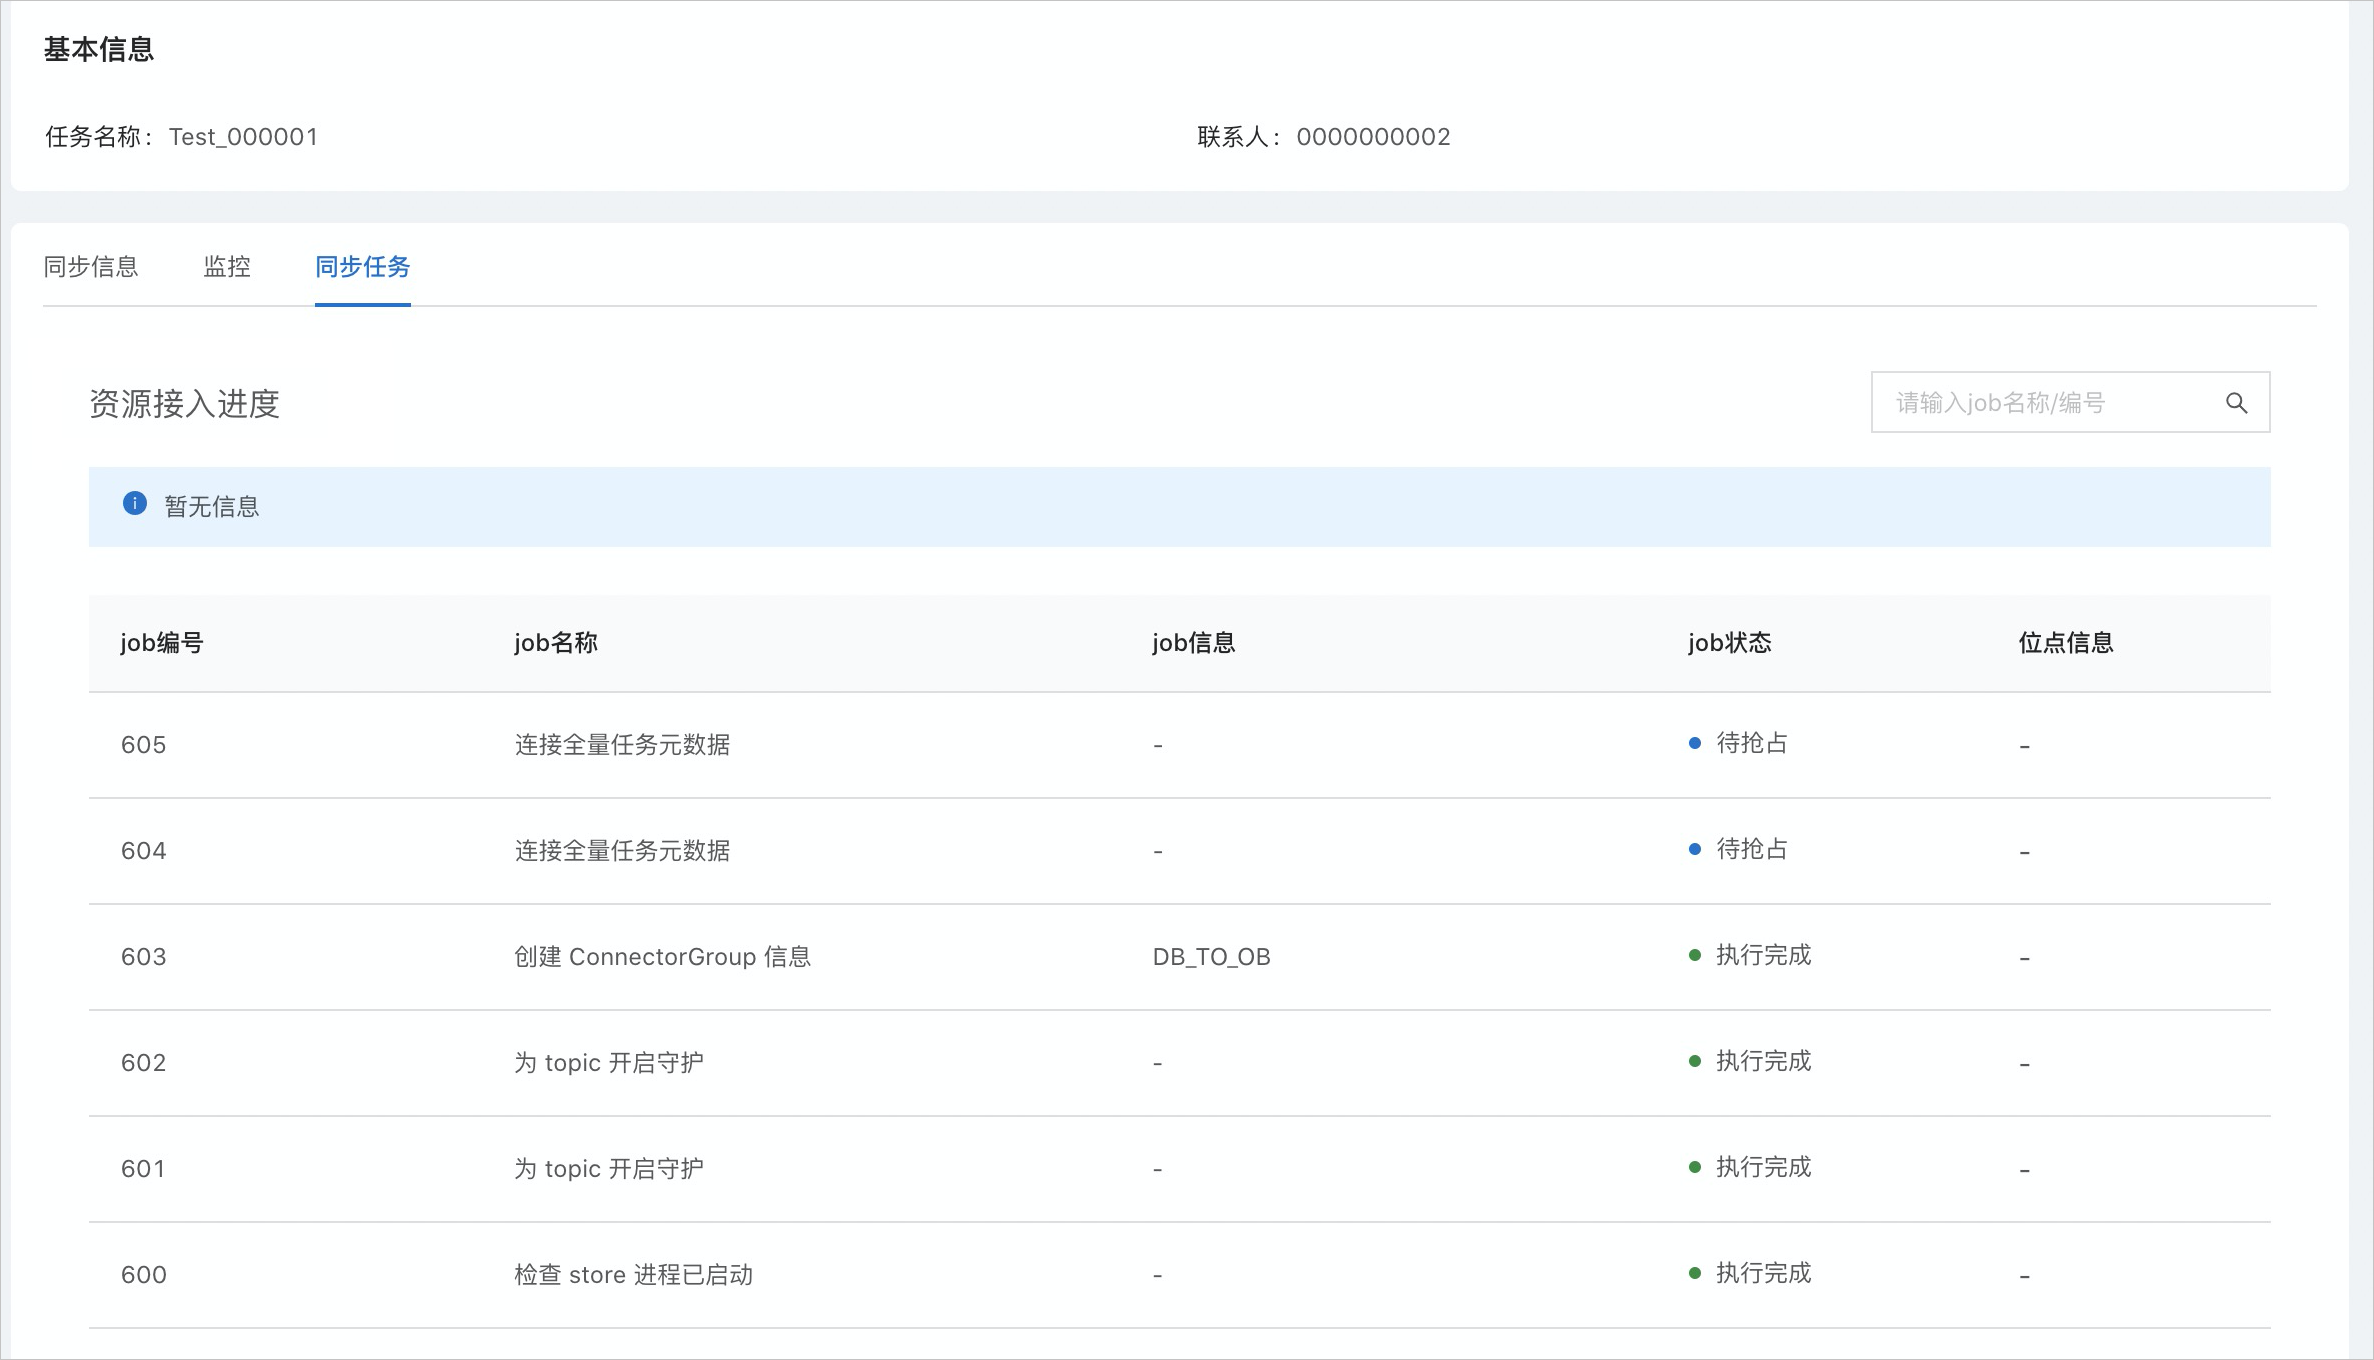Viewport: 2374px width, 1360px height.
Task: Click 待抢占 status for job 604
Action: click(1752, 849)
